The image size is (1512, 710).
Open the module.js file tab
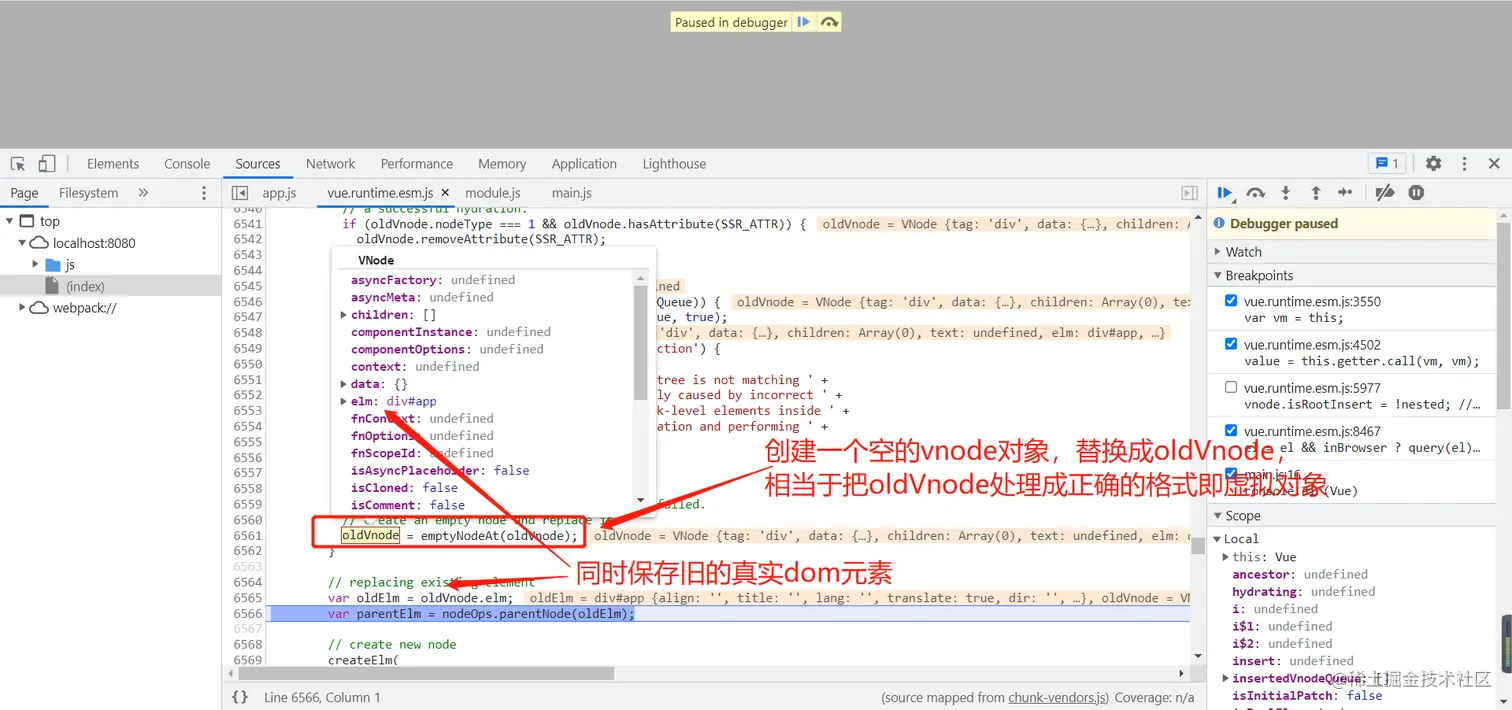493,193
